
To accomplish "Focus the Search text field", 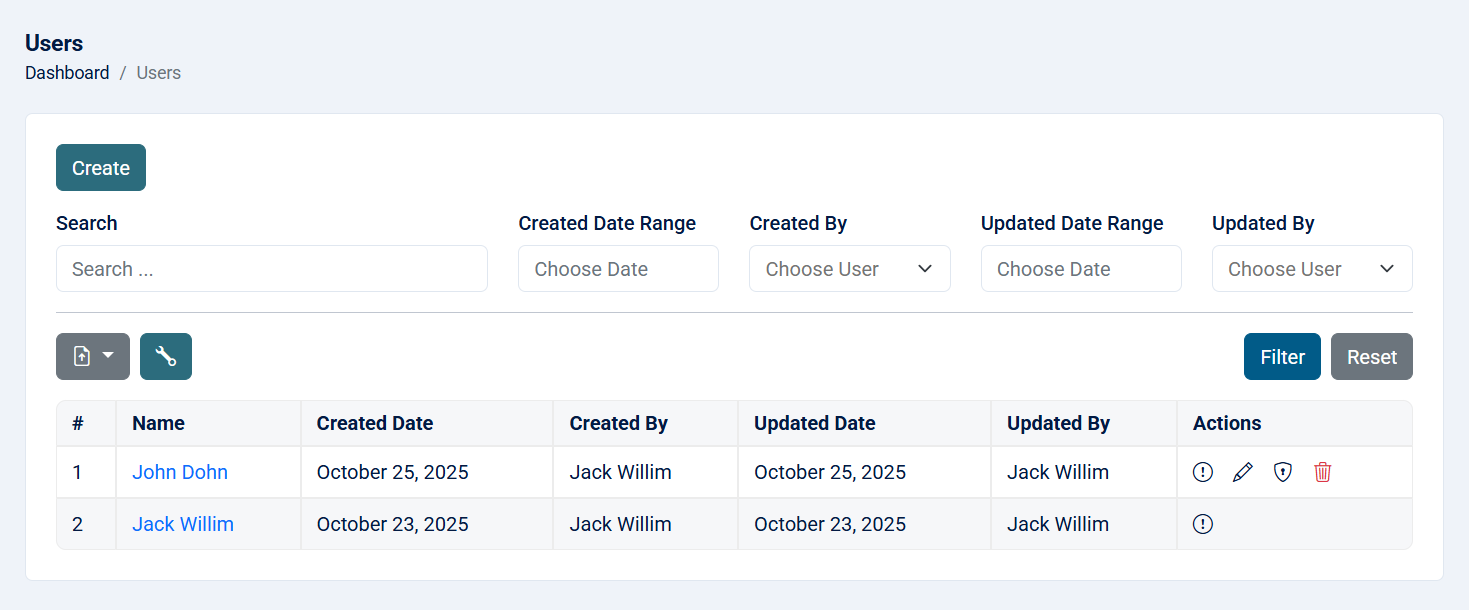I will click(272, 269).
